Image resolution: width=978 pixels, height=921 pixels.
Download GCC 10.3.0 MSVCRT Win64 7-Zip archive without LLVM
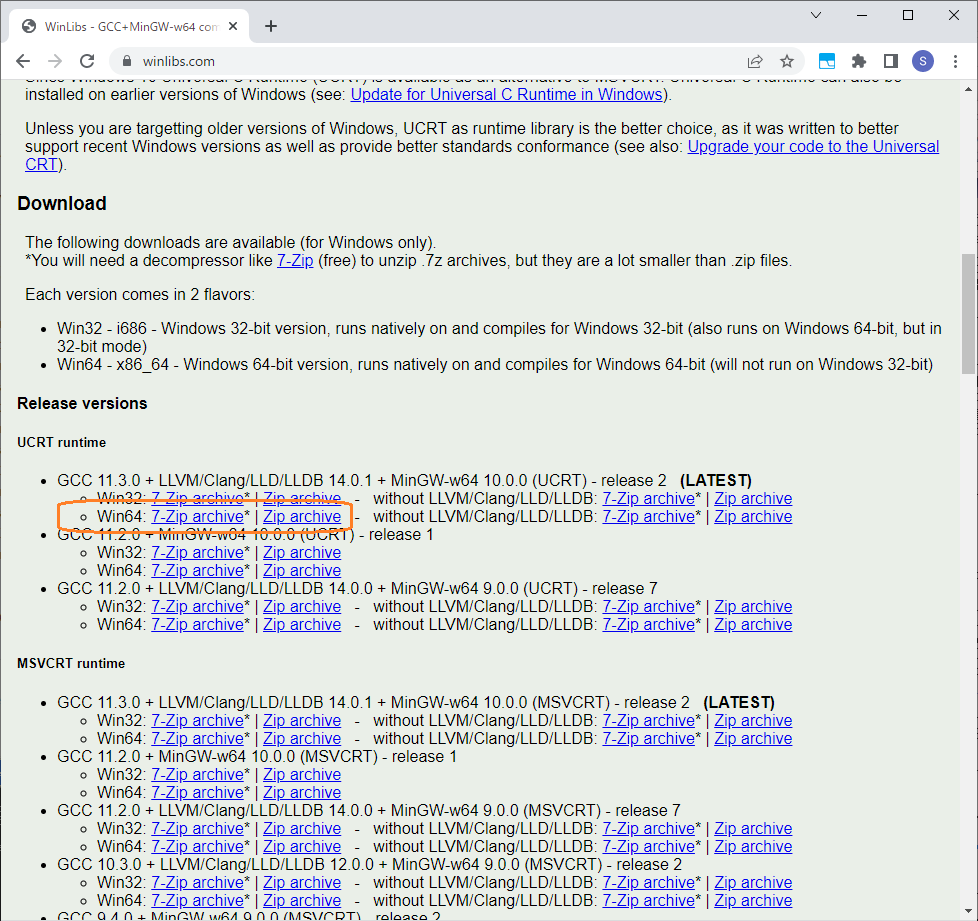tap(649, 901)
